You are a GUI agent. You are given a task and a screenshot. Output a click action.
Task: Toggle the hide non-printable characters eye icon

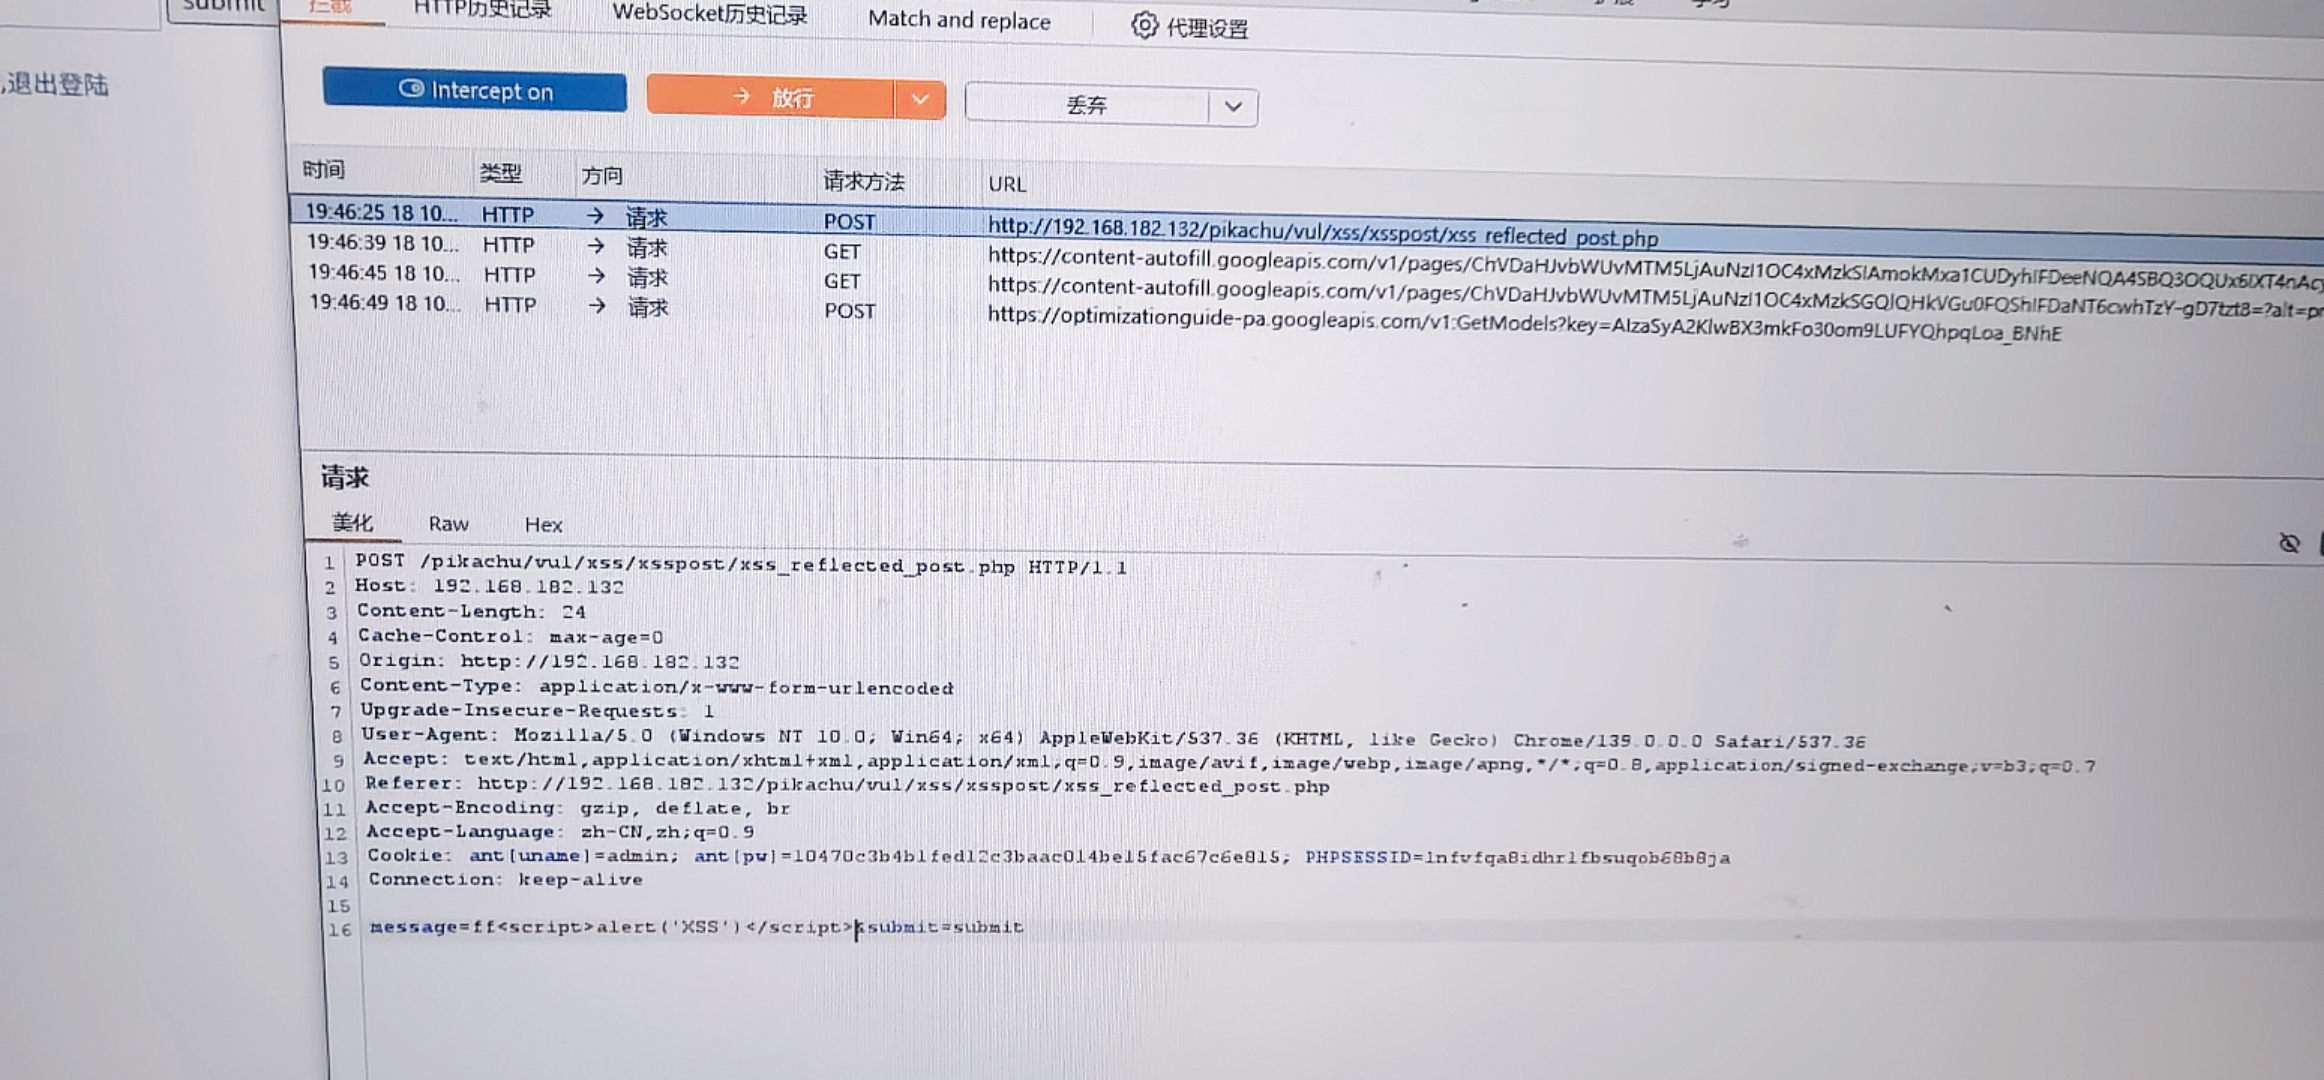(2288, 543)
